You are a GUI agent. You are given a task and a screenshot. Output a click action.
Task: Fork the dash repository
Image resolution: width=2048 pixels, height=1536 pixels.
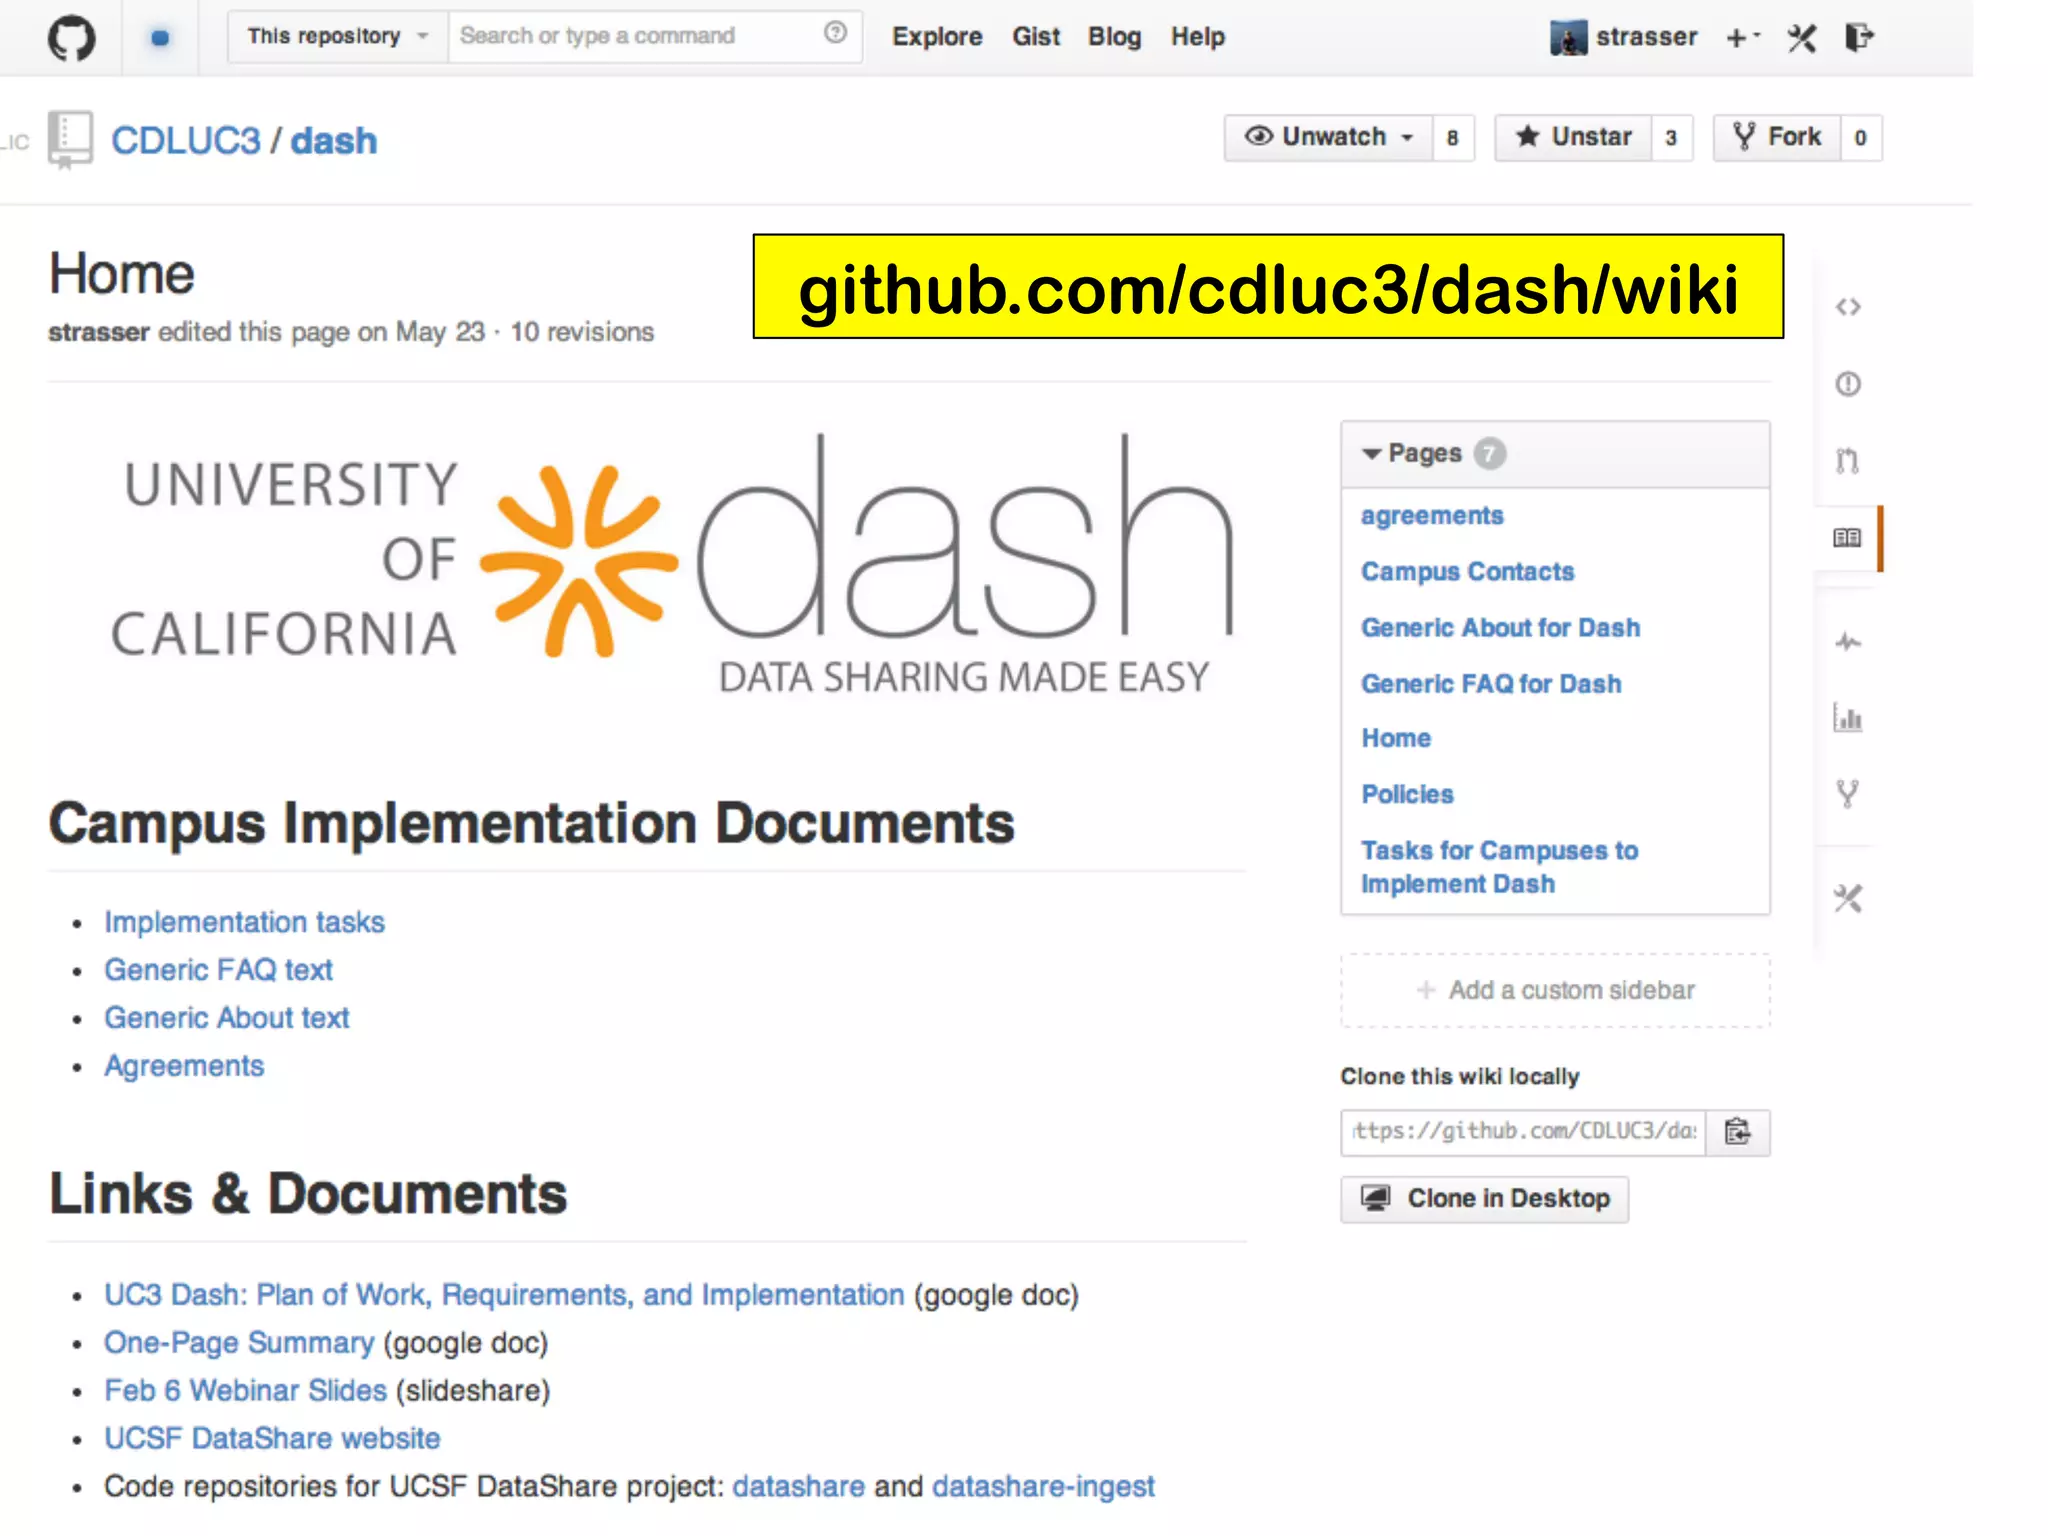pos(1776,137)
